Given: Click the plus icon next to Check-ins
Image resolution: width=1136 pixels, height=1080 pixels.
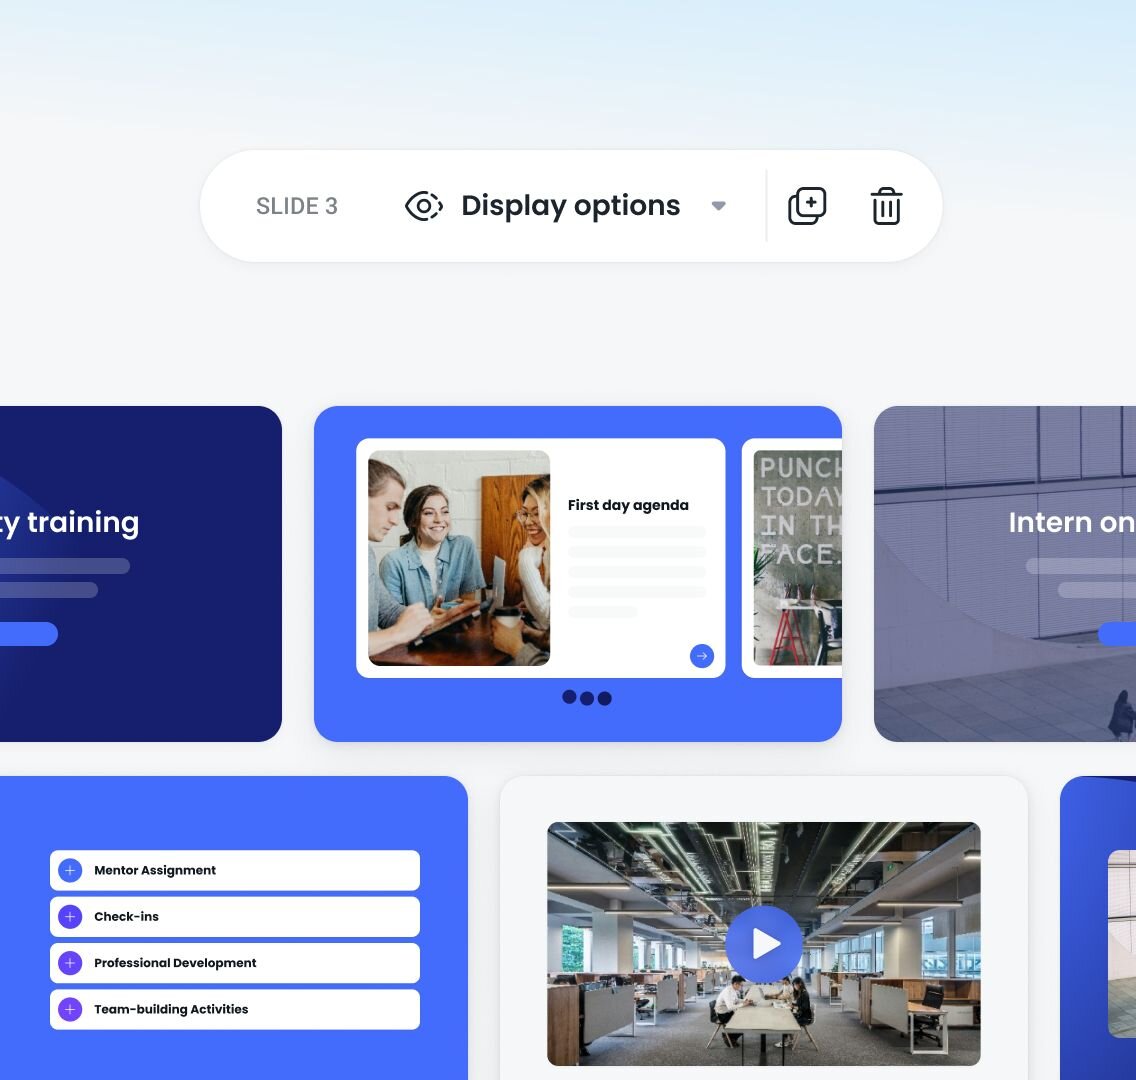Looking at the screenshot, I should coord(69,916).
